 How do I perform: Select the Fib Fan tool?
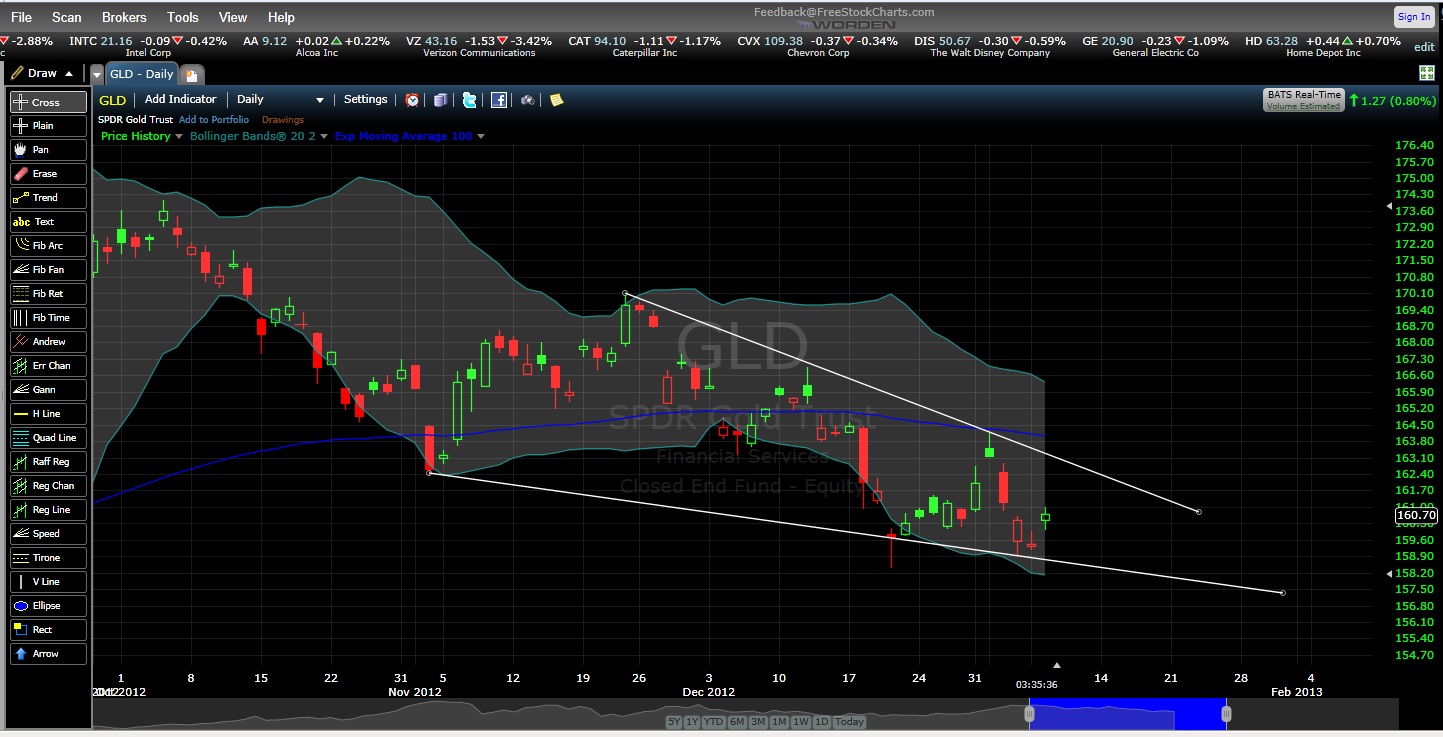pyautogui.click(x=48, y=270)
